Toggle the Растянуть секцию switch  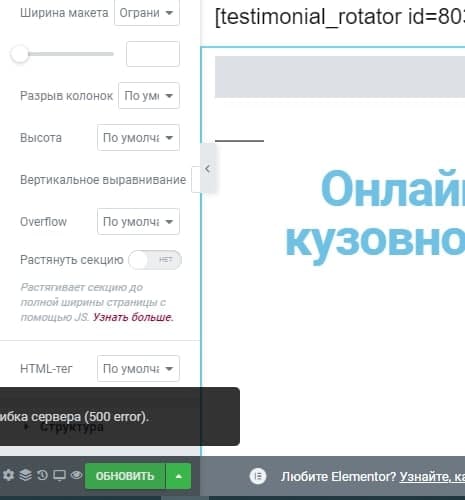pyautogui.click(x=155, y=260)
